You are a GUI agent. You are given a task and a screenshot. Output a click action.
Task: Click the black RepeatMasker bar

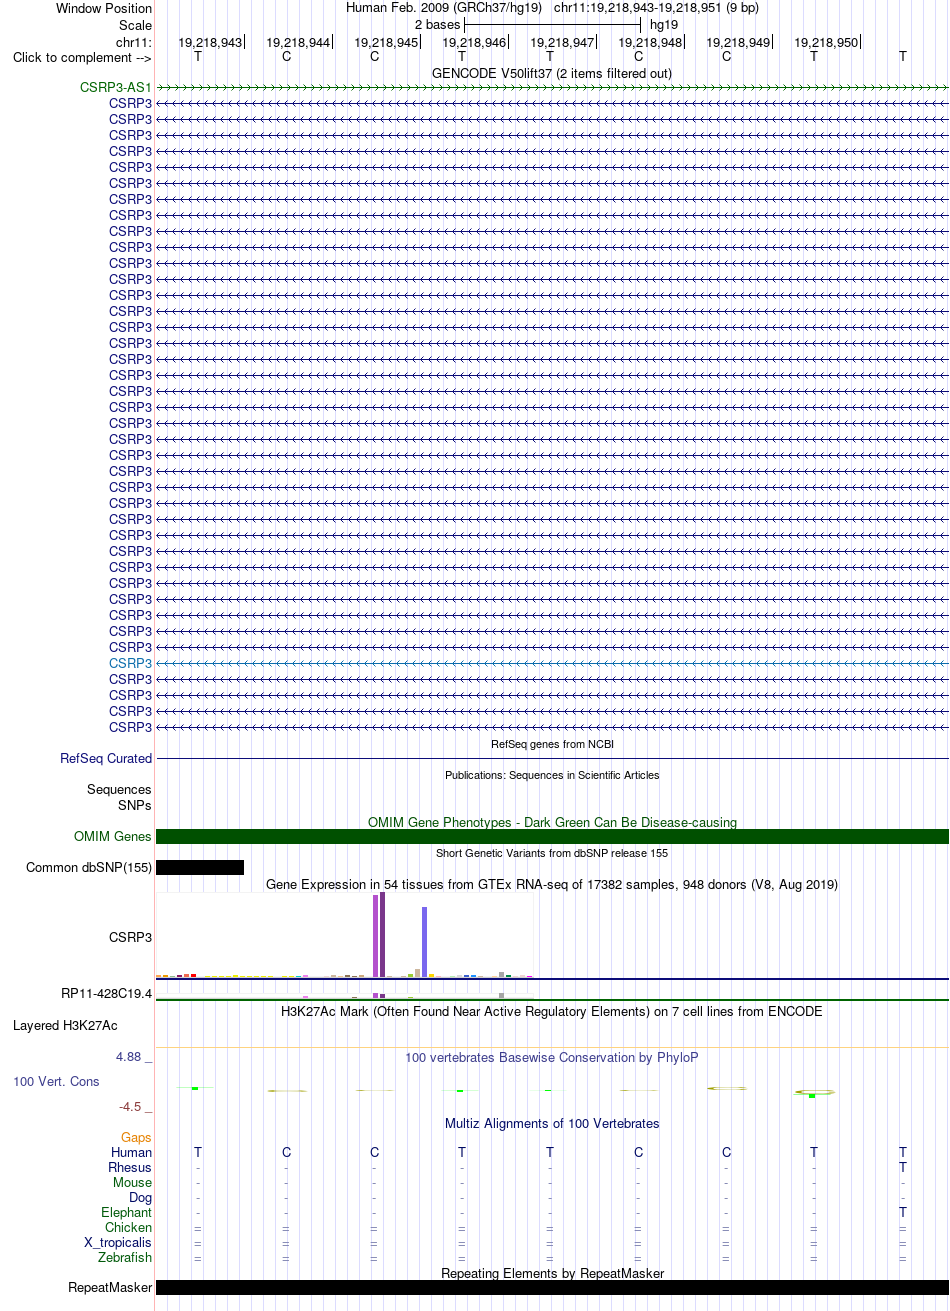coord(552,1288)
